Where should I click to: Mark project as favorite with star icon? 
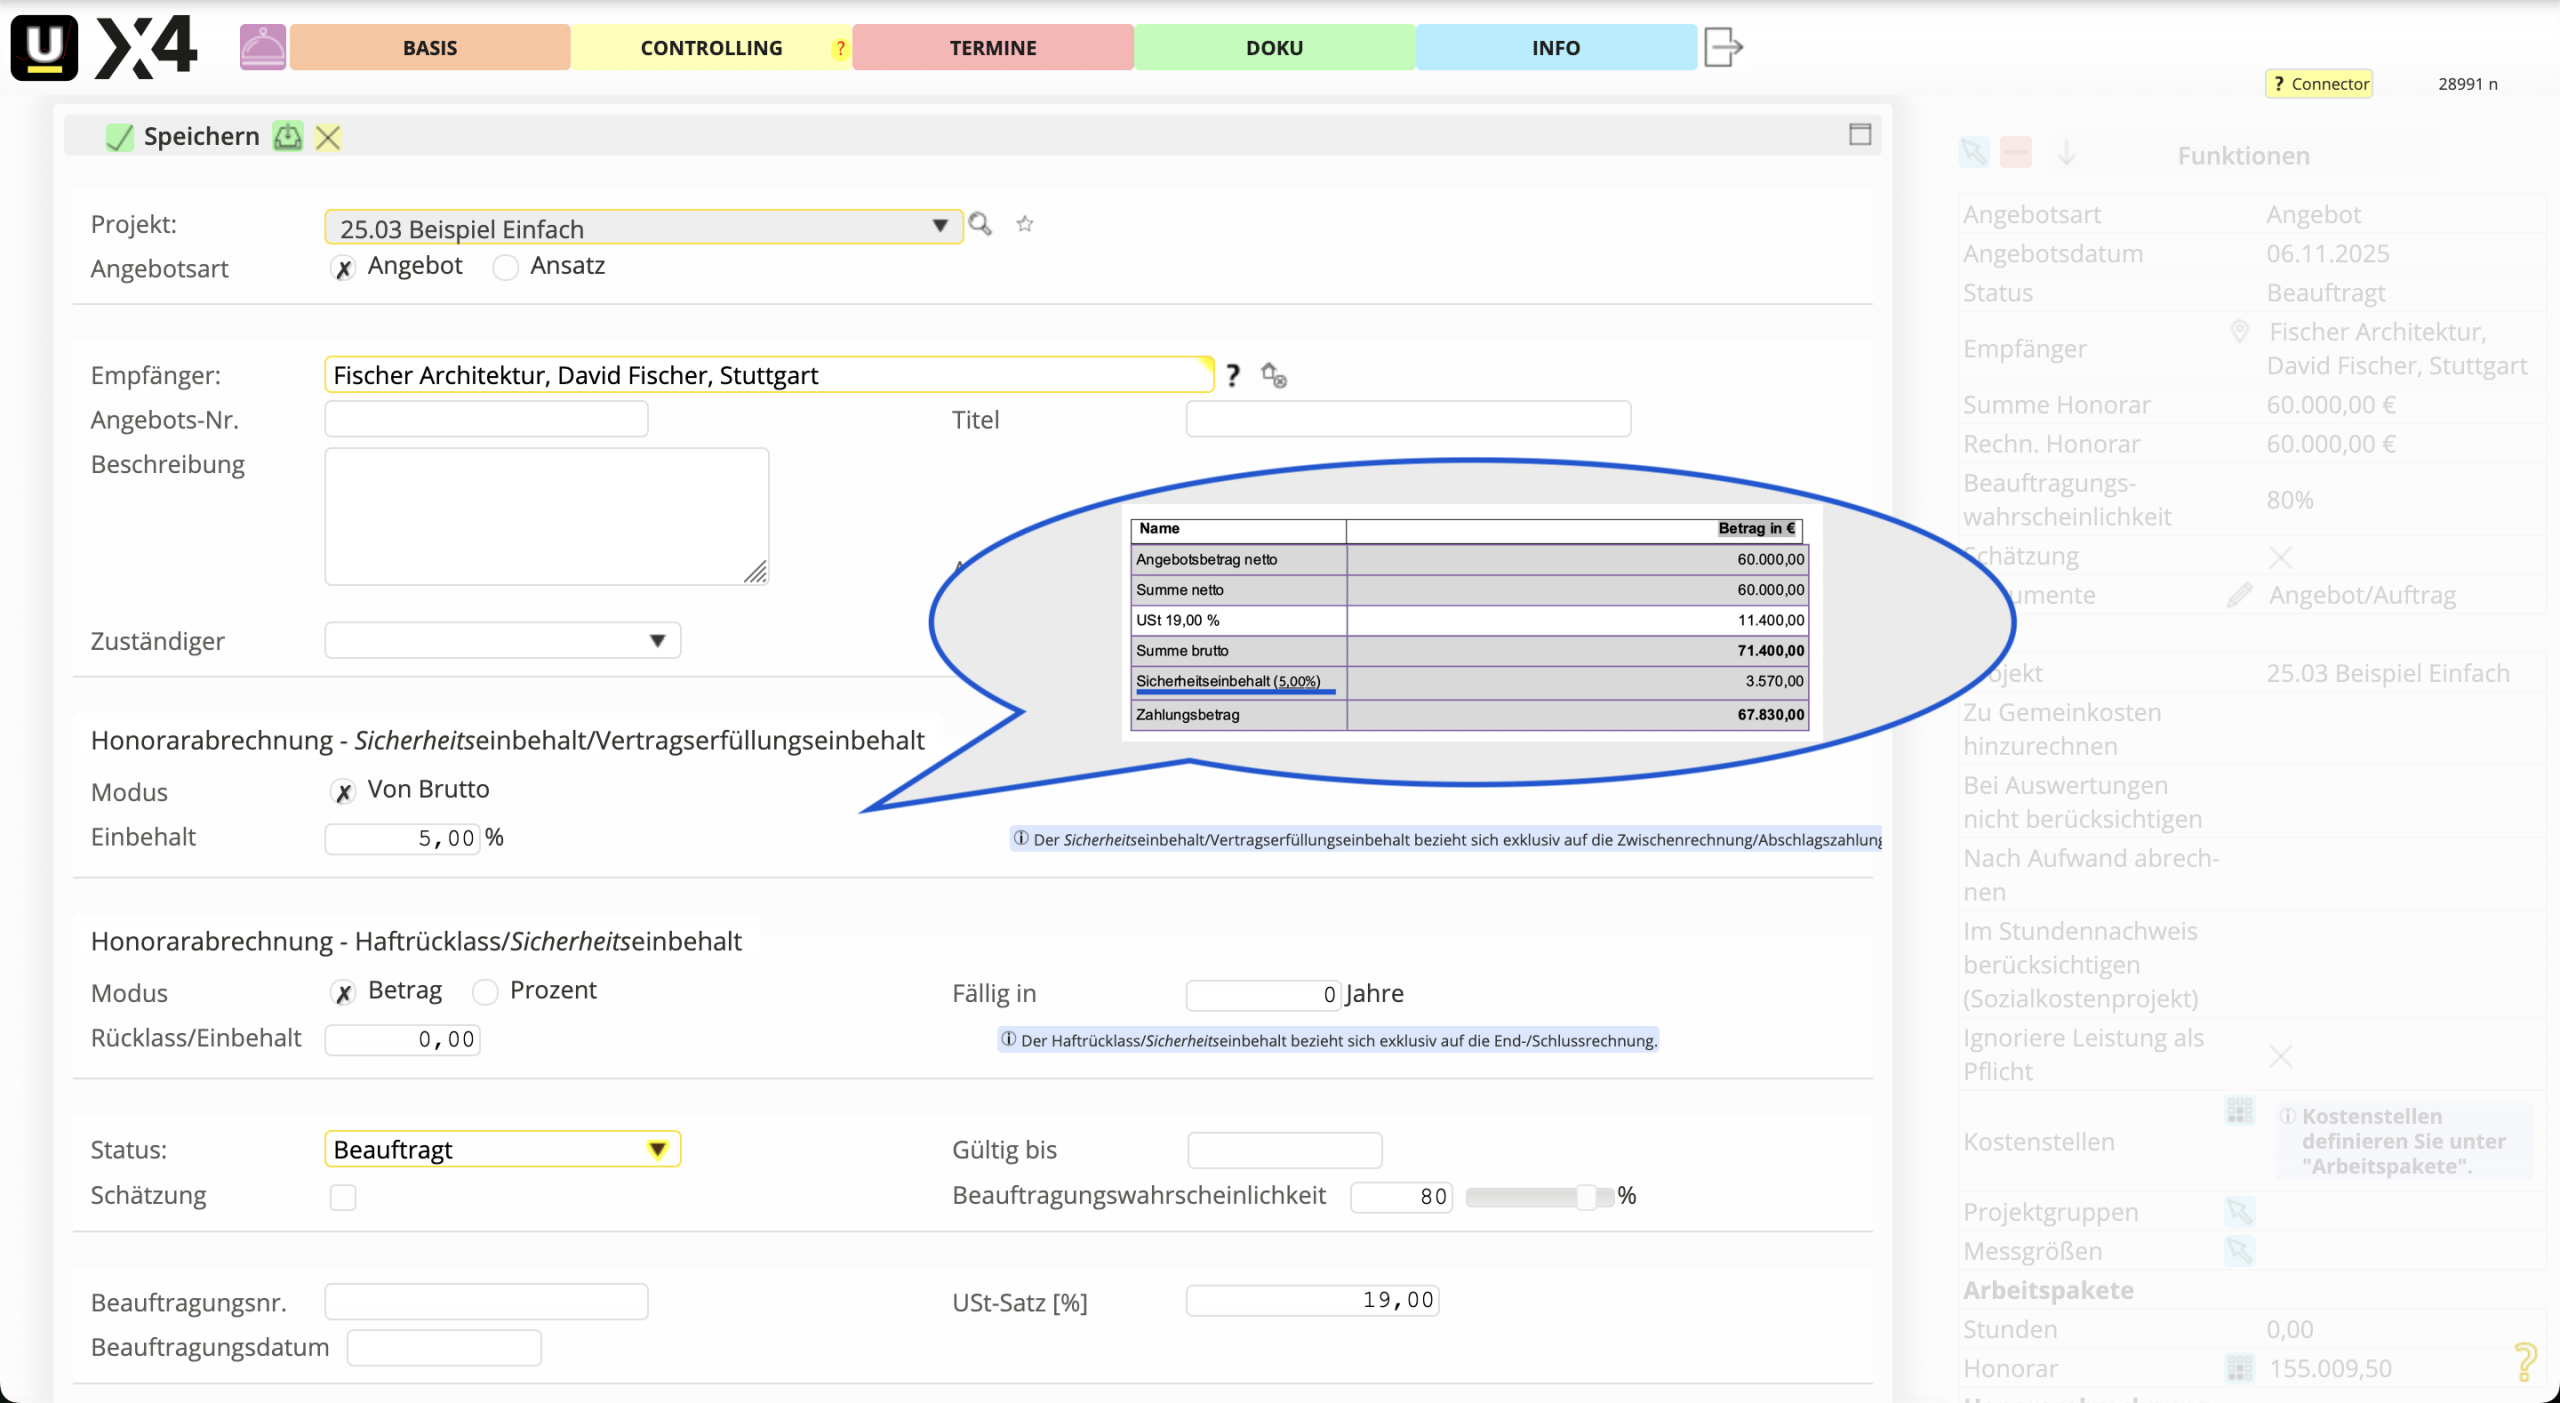(1024, 224)
